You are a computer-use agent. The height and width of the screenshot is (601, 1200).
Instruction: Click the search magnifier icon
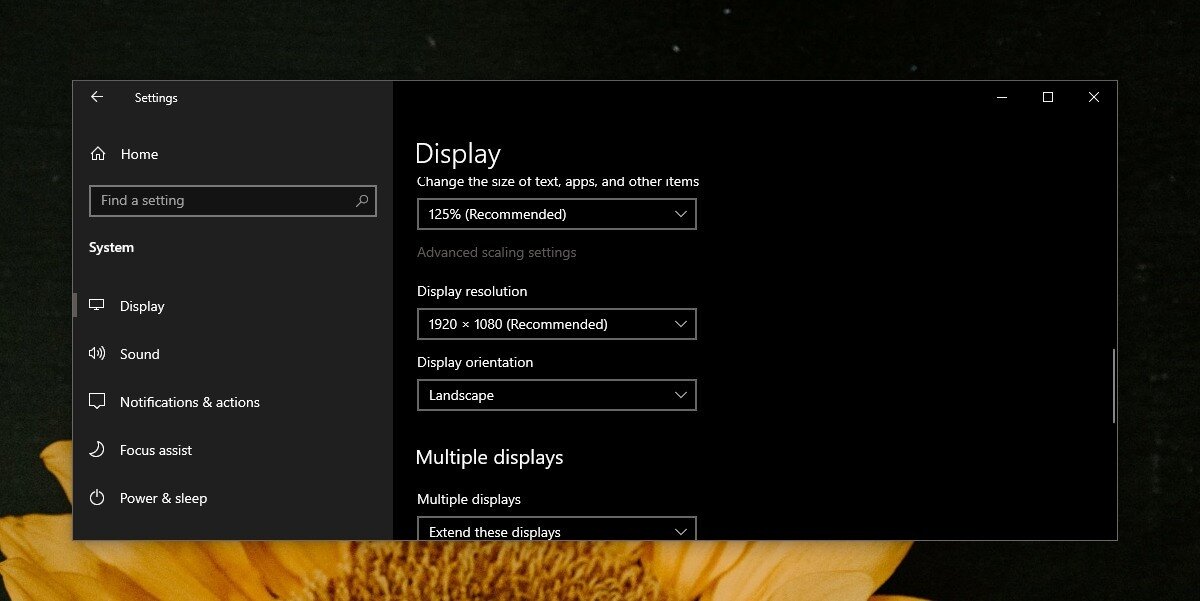coord(361,200)
